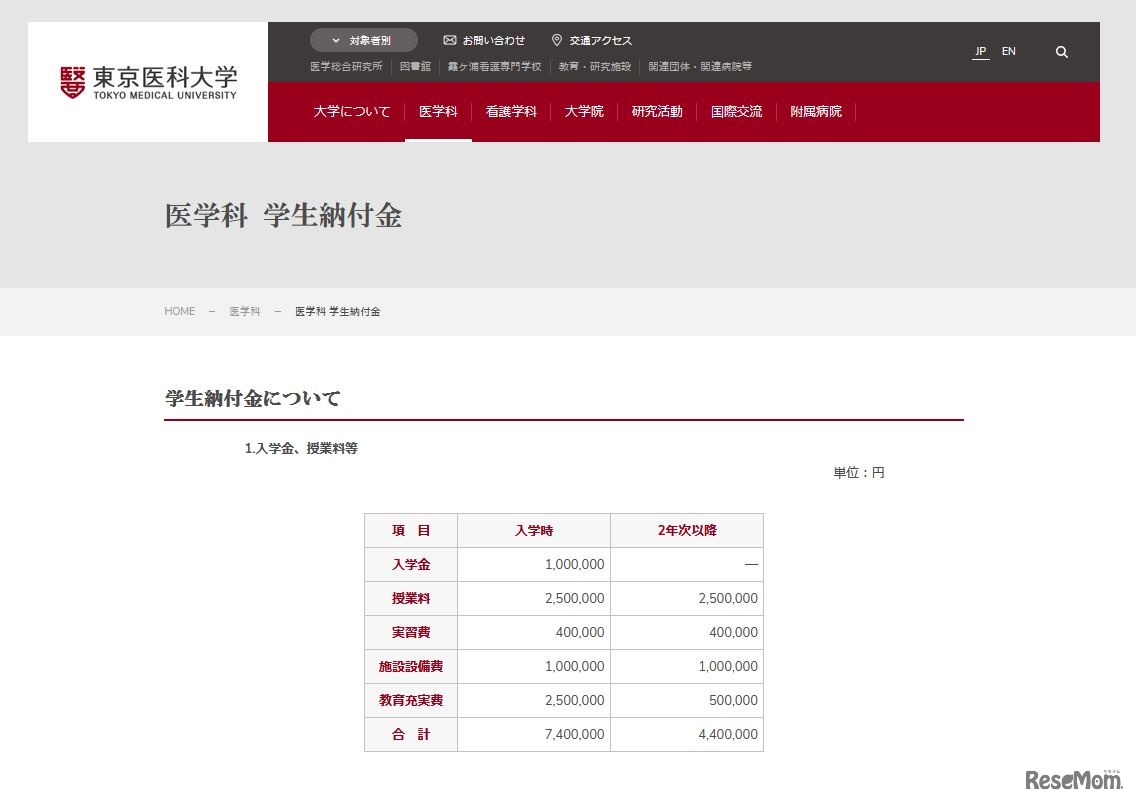This screenshot has height=803, width=1136.
Task: Follow the 図書館 link
Action: coord(415,67)
